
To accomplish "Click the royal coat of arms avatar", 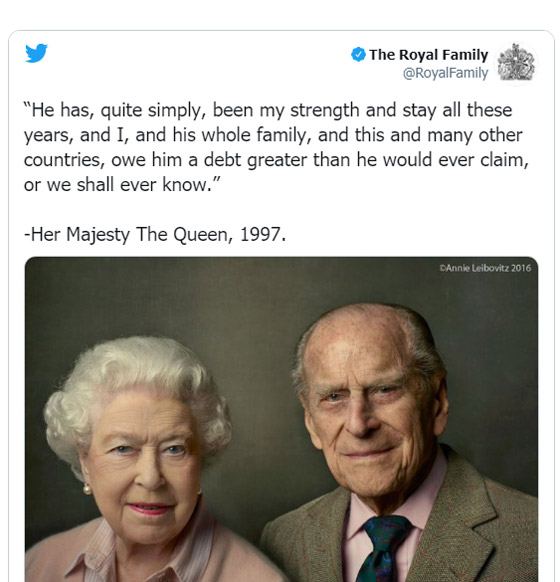I will tap(516, 63).
